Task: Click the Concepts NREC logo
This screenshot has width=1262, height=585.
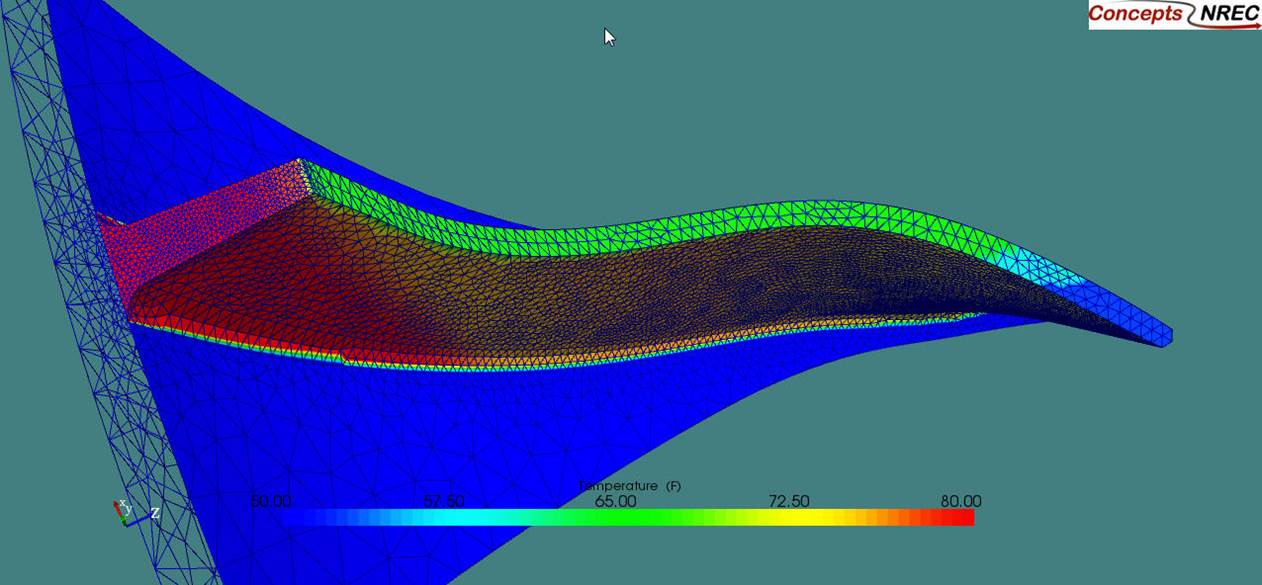Action: coord(1174,14)
